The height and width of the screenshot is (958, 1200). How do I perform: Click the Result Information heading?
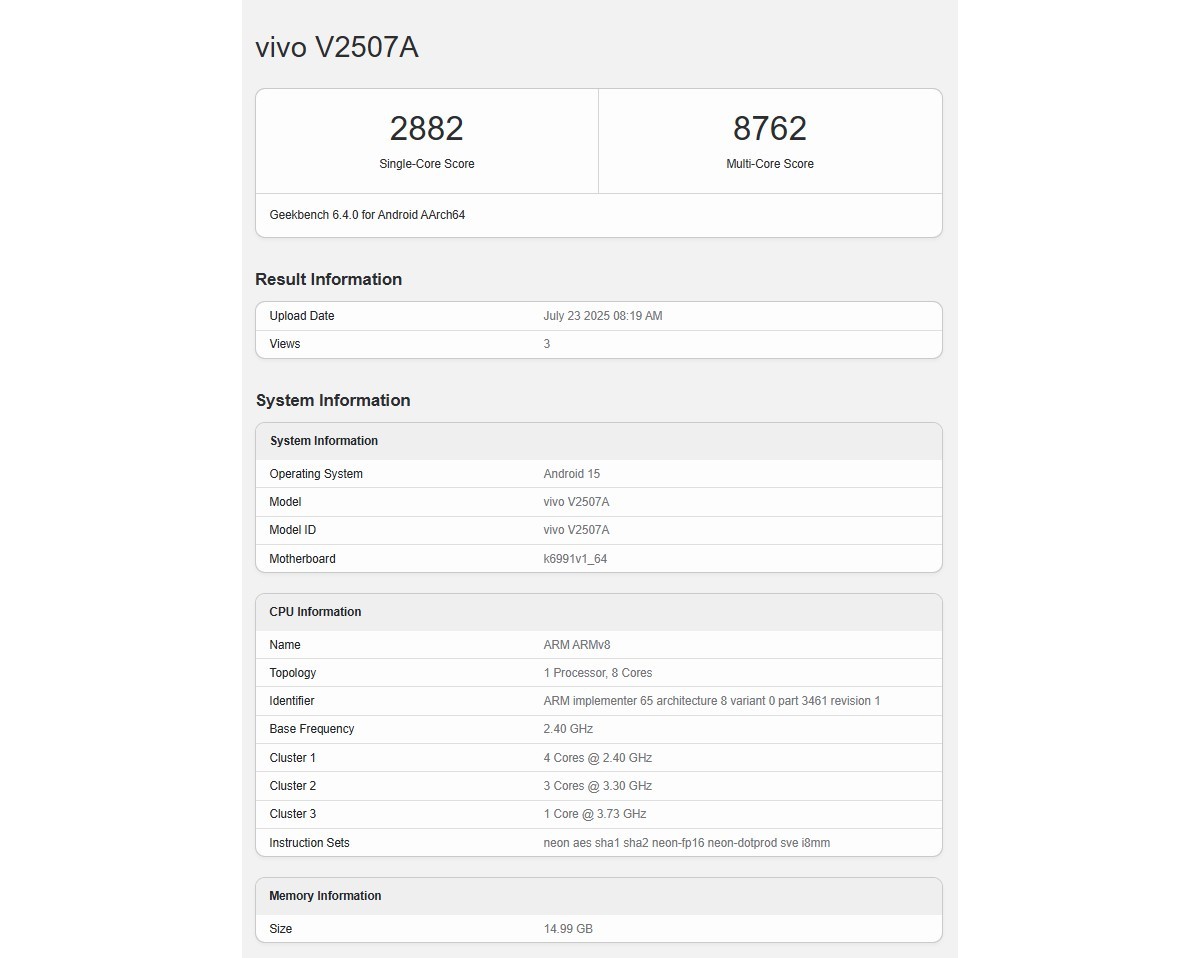tap(328, 280)
